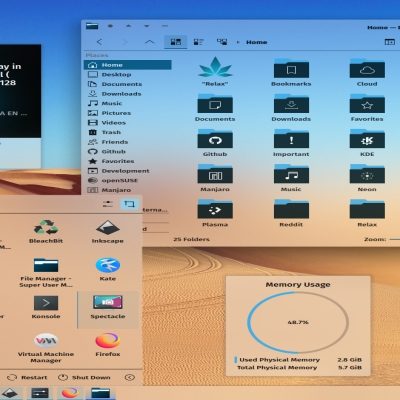Click the 25 Folders status text
This screenshot has width=400, height=400.
191,239
